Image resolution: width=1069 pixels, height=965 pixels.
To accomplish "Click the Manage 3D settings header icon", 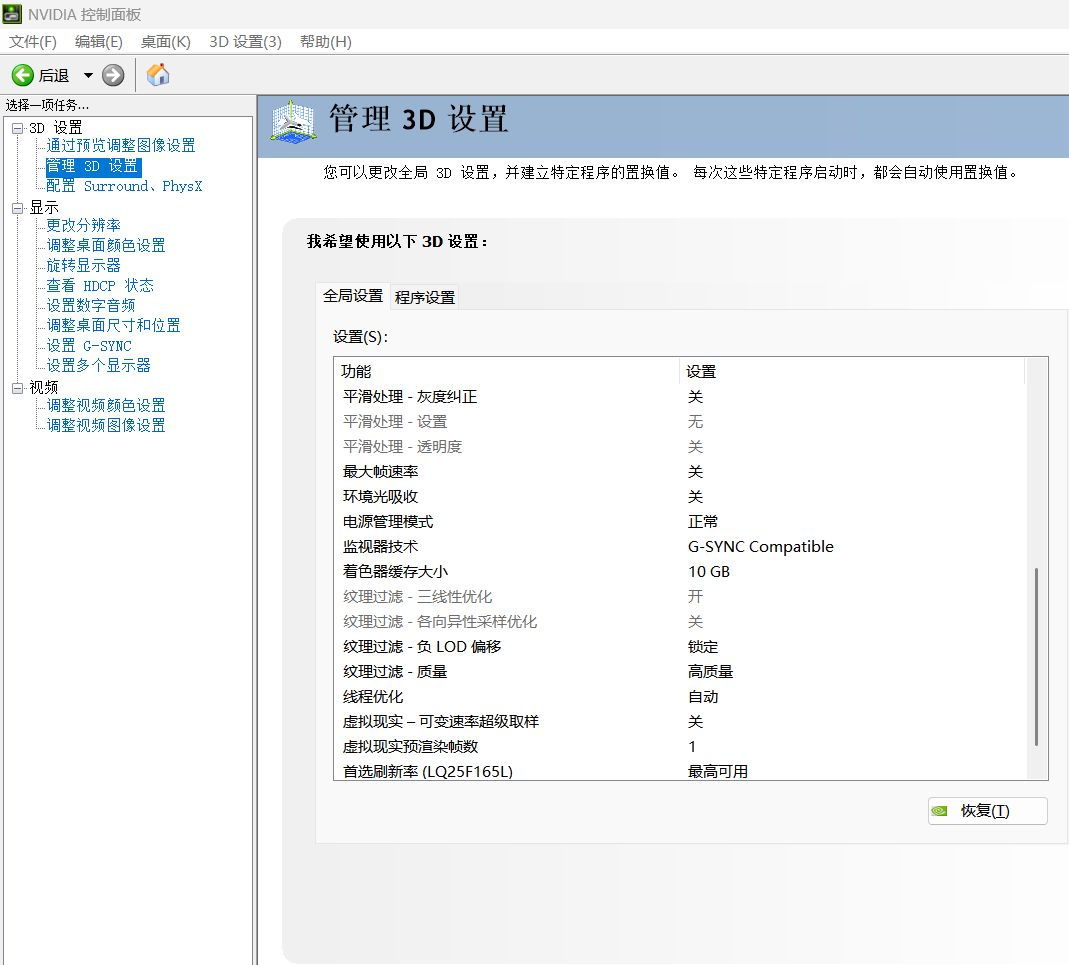I will [294, 123].
